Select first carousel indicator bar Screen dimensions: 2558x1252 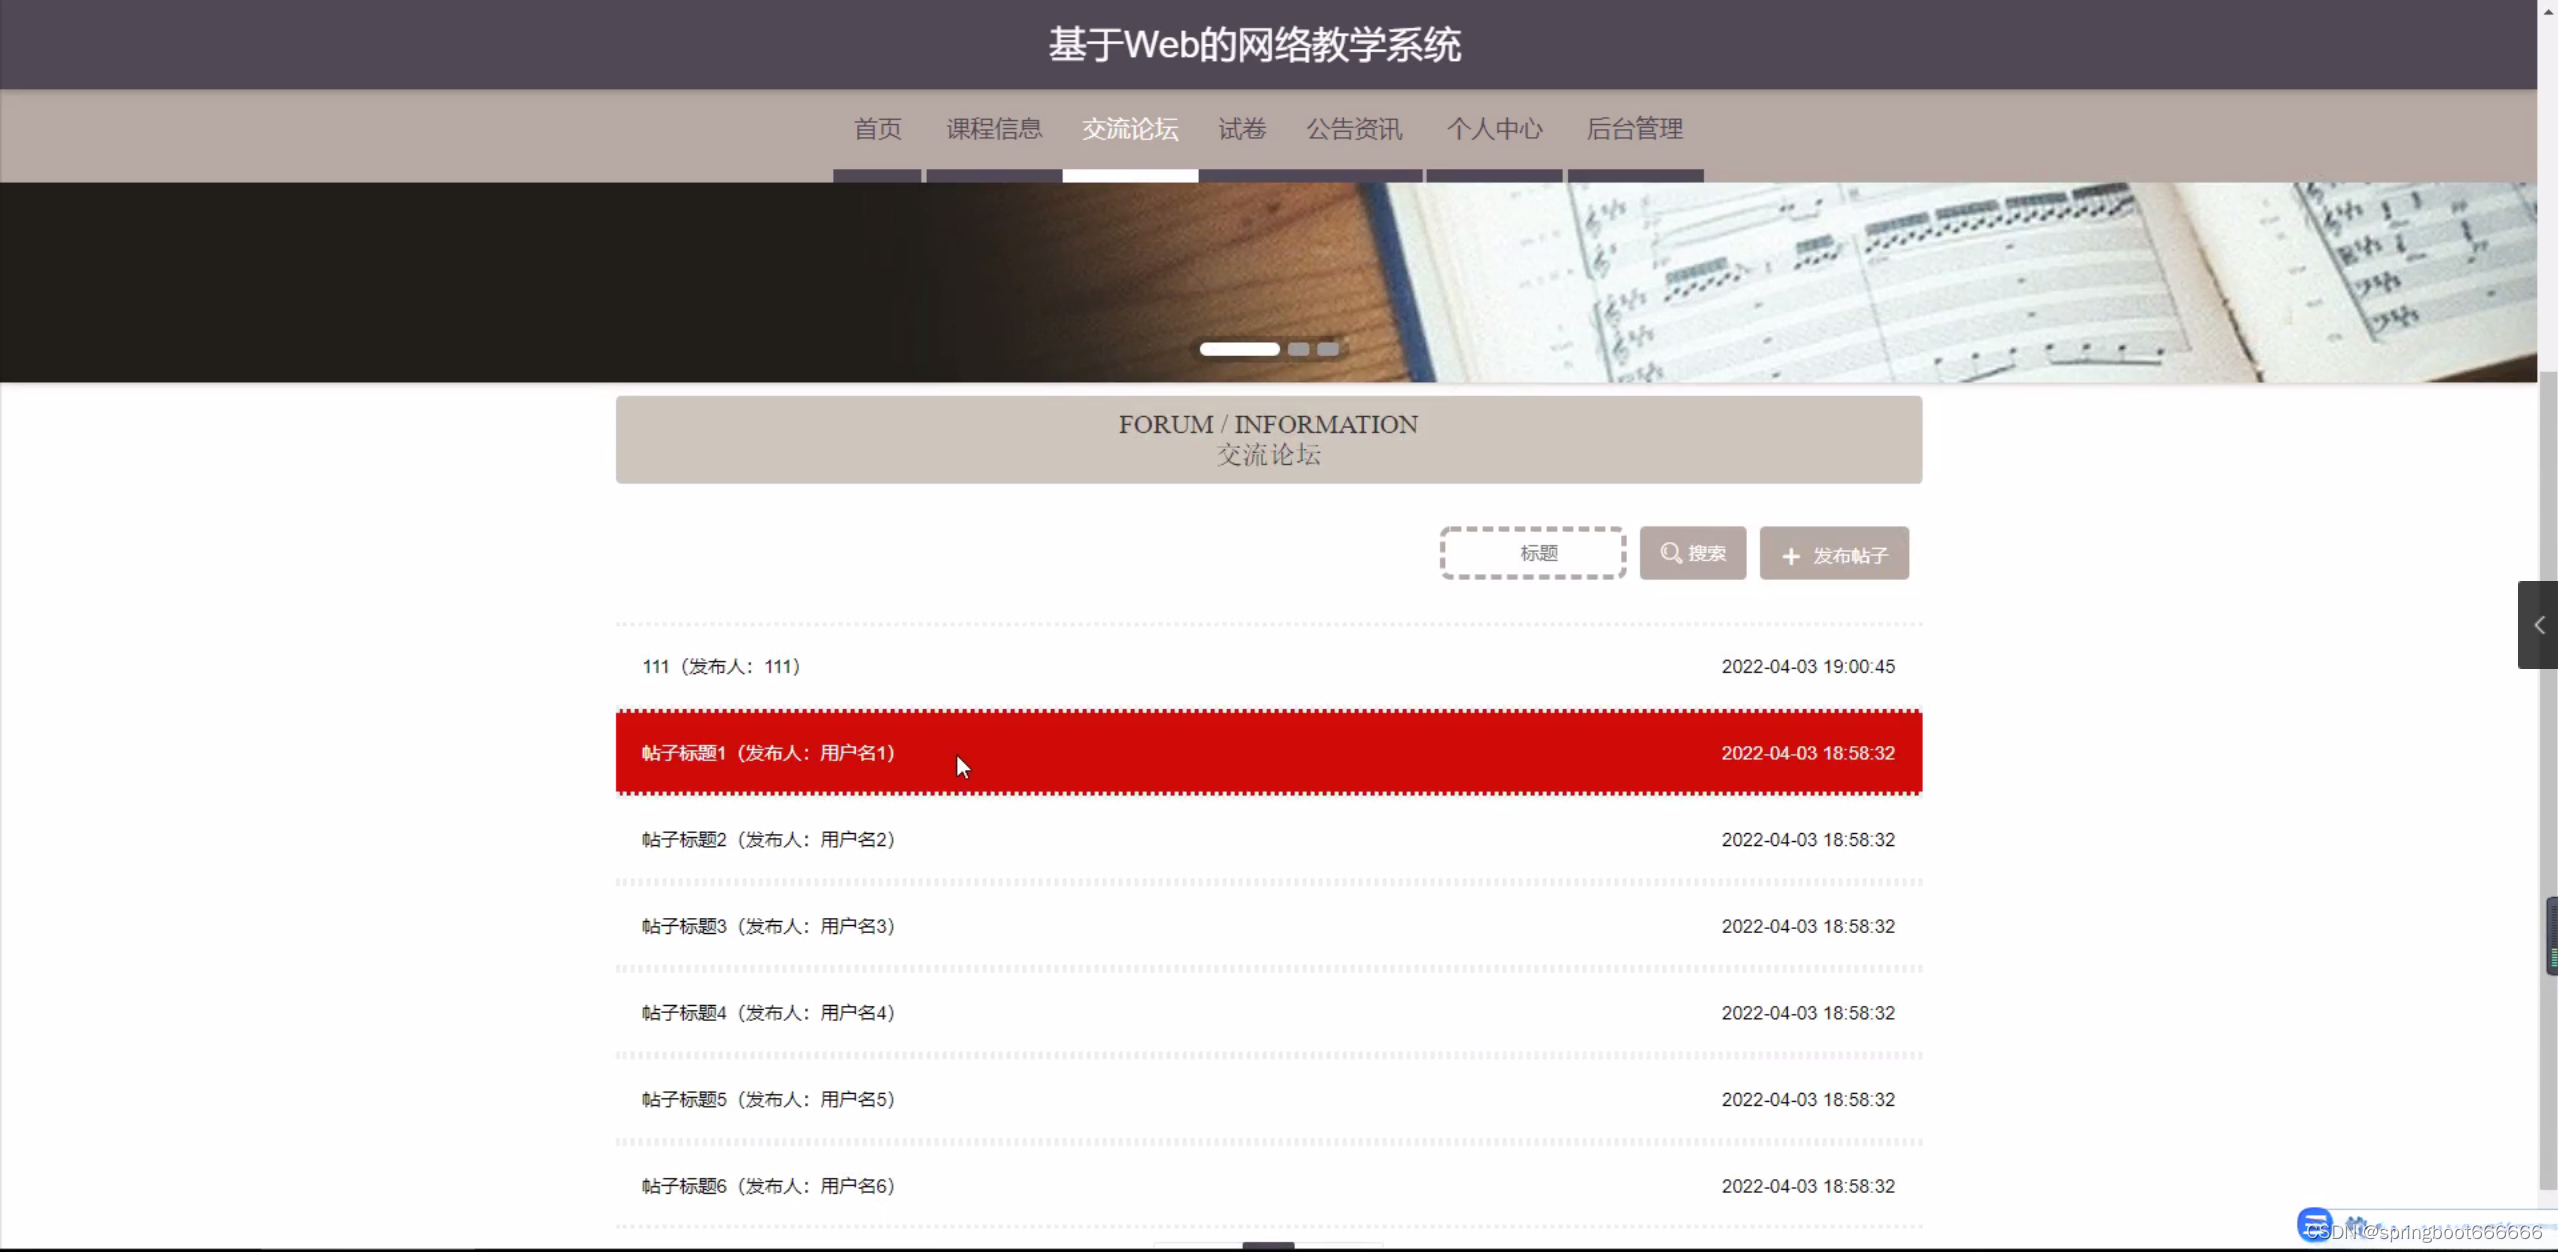pyautogui.click(x=1239, y=349)
